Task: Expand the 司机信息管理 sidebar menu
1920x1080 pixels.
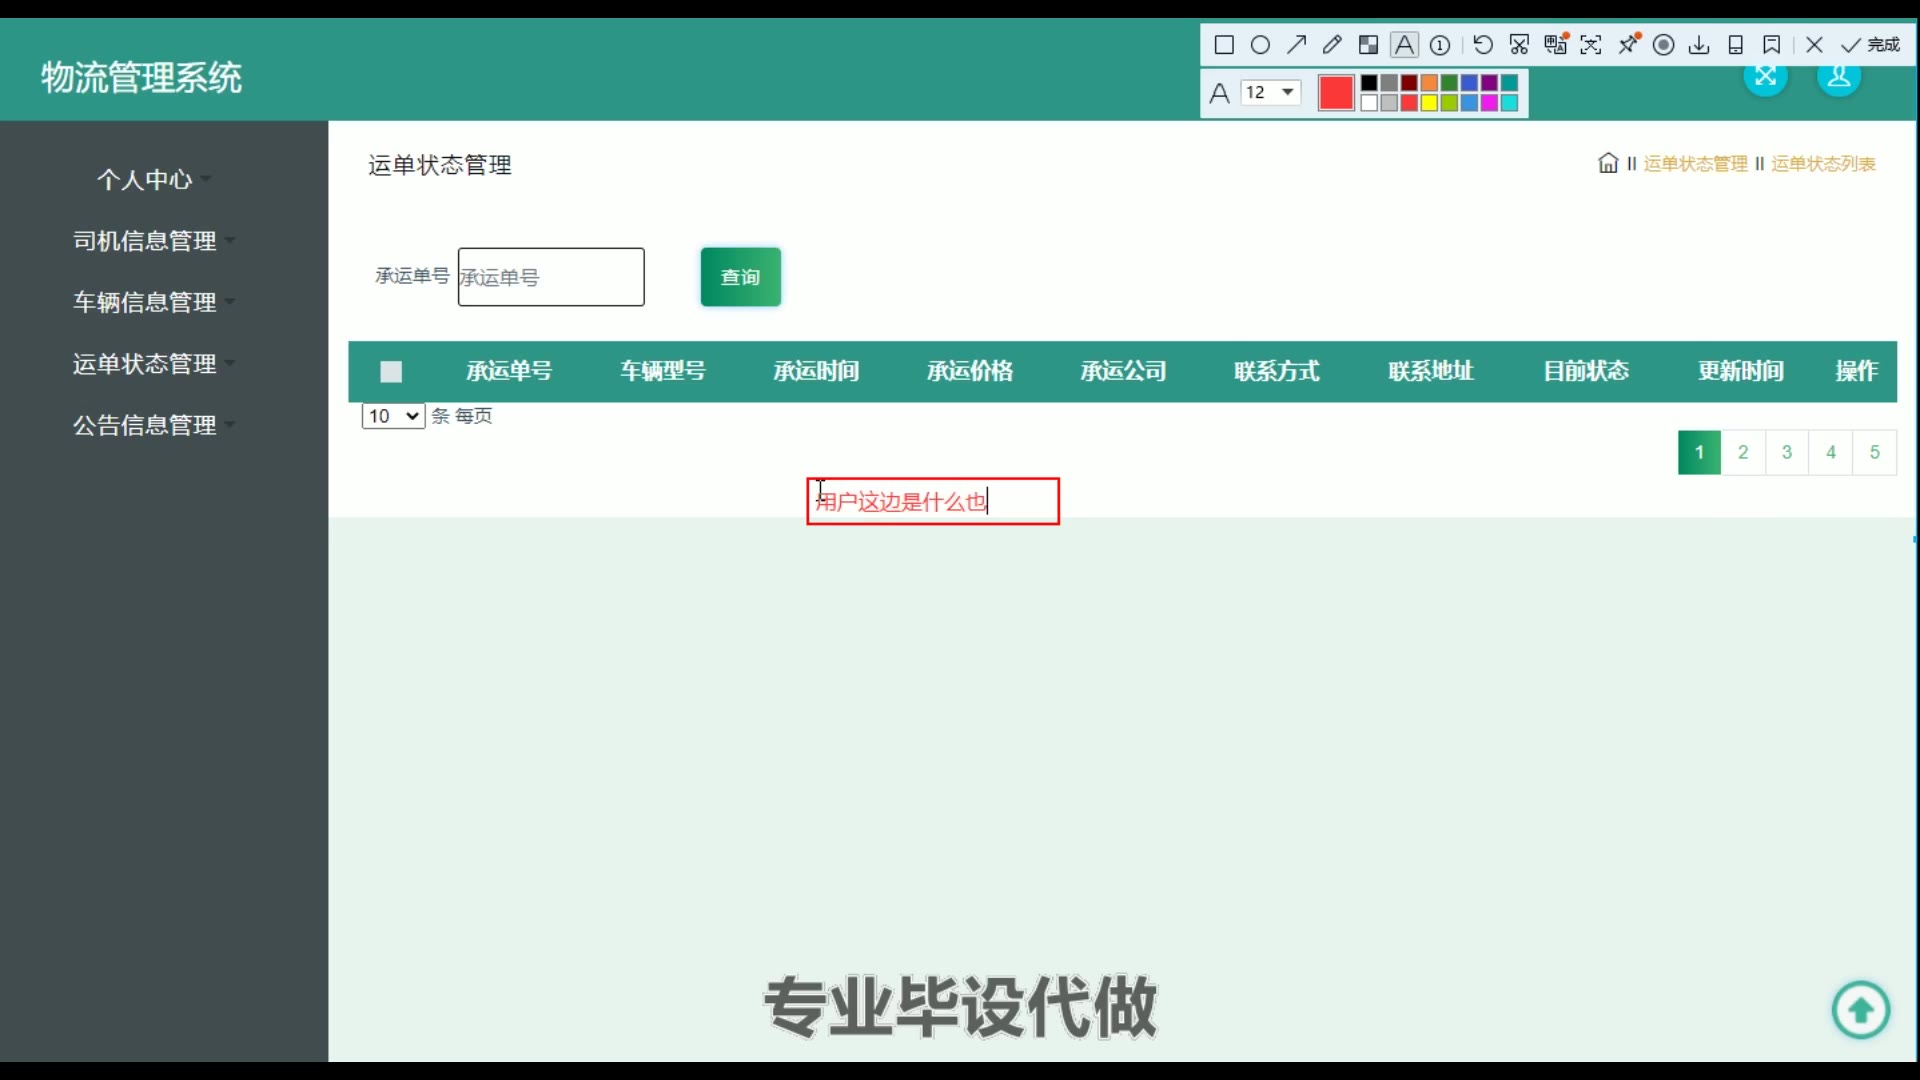Action: click(x=153, y=241)
